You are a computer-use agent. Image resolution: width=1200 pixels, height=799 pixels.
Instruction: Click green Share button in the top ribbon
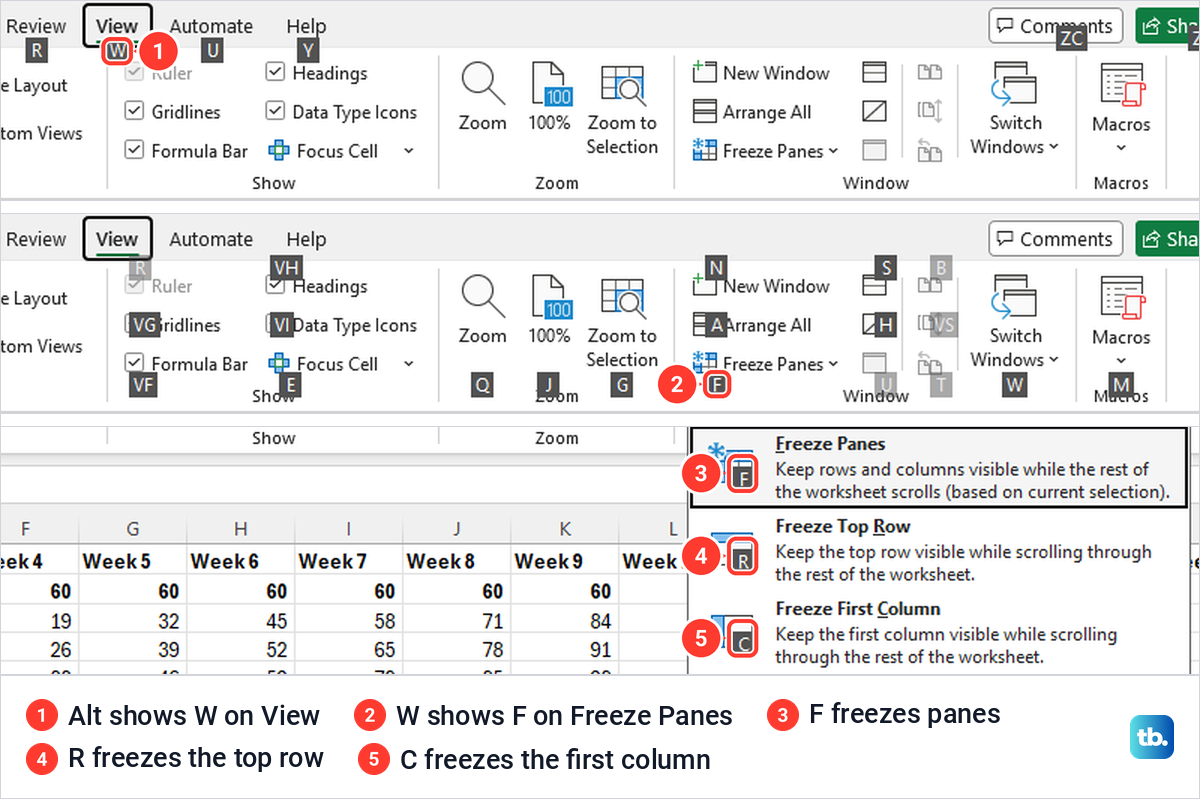point(1167,27)
